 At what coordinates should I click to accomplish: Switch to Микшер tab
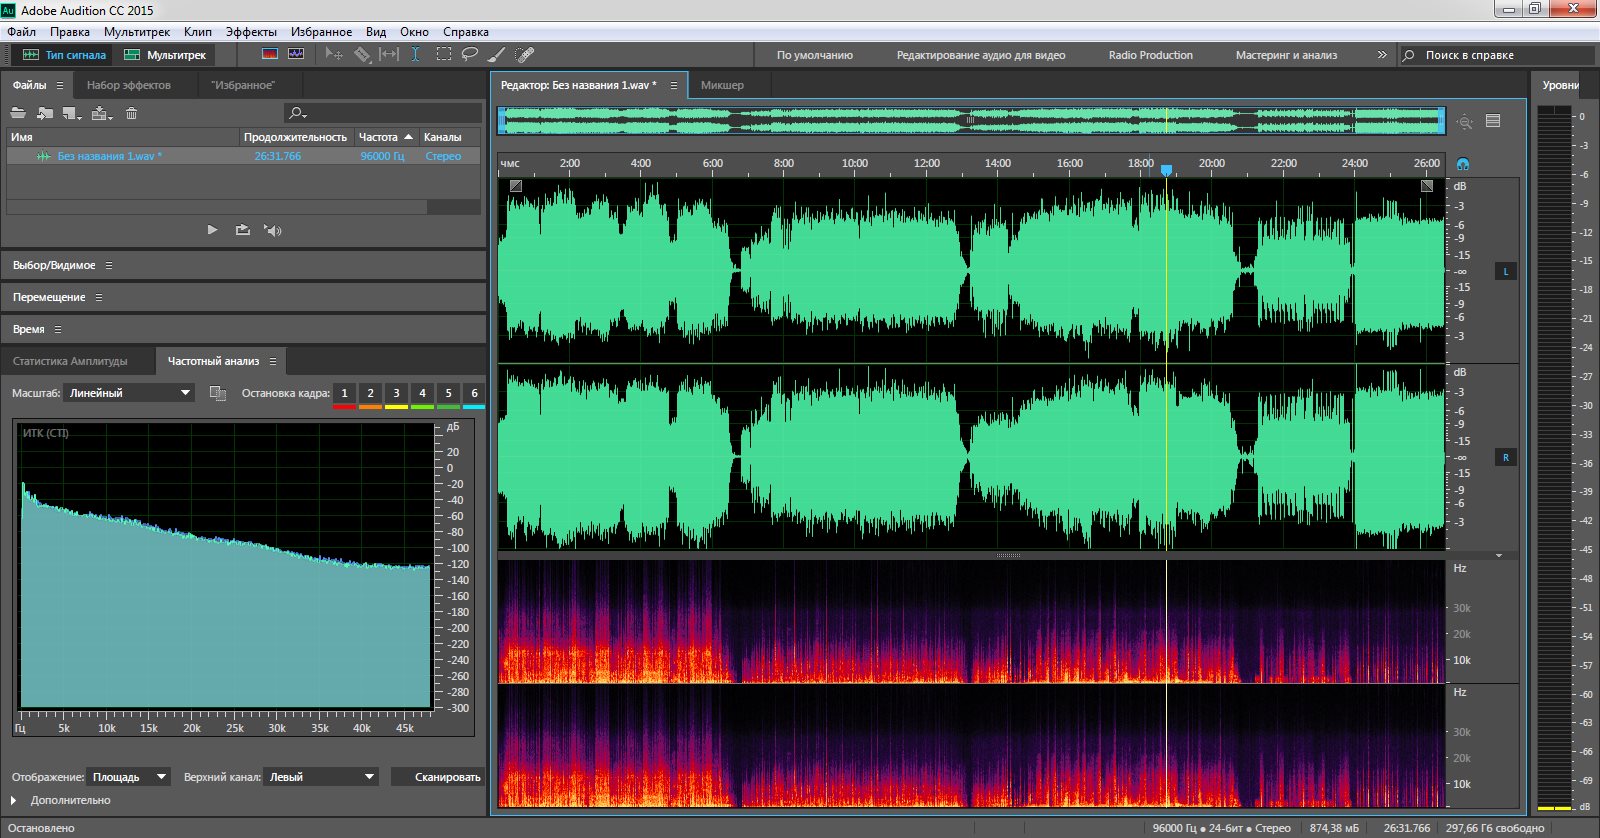pos(722,85)
